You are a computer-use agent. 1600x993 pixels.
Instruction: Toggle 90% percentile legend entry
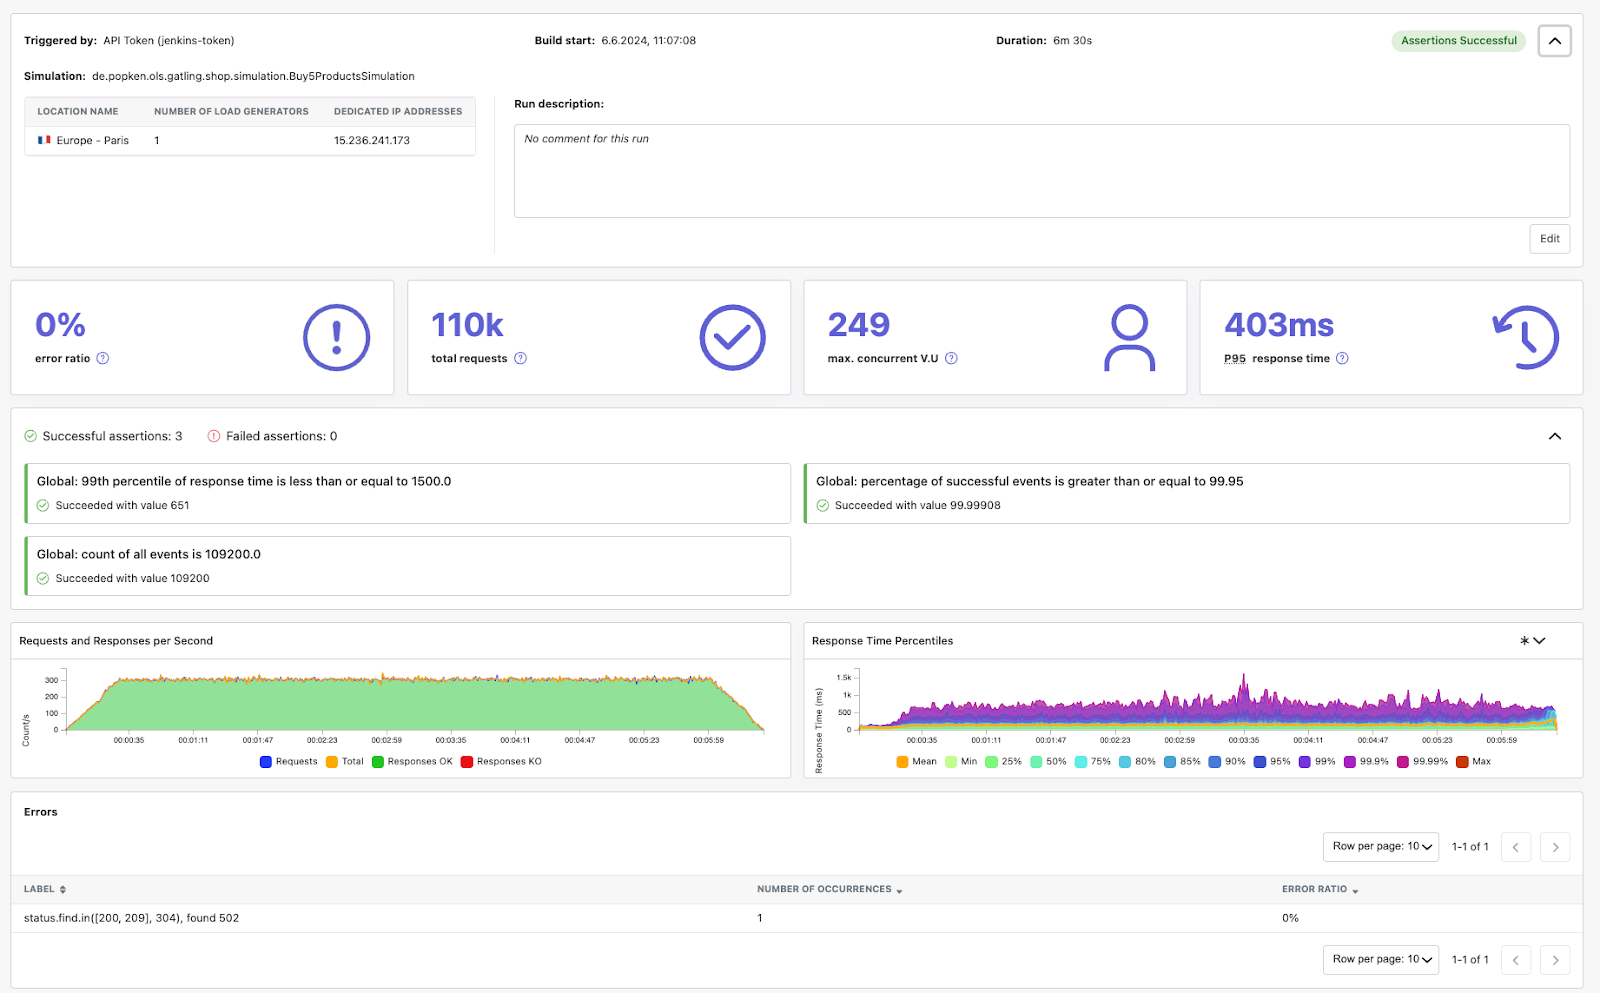tap(1227, 762)
